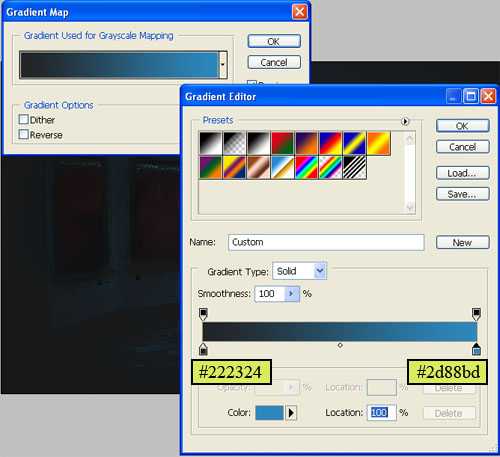Screen dimensions: 500x457
Task: Select the left opacity stop above the gradient
Action: (203, 314)
